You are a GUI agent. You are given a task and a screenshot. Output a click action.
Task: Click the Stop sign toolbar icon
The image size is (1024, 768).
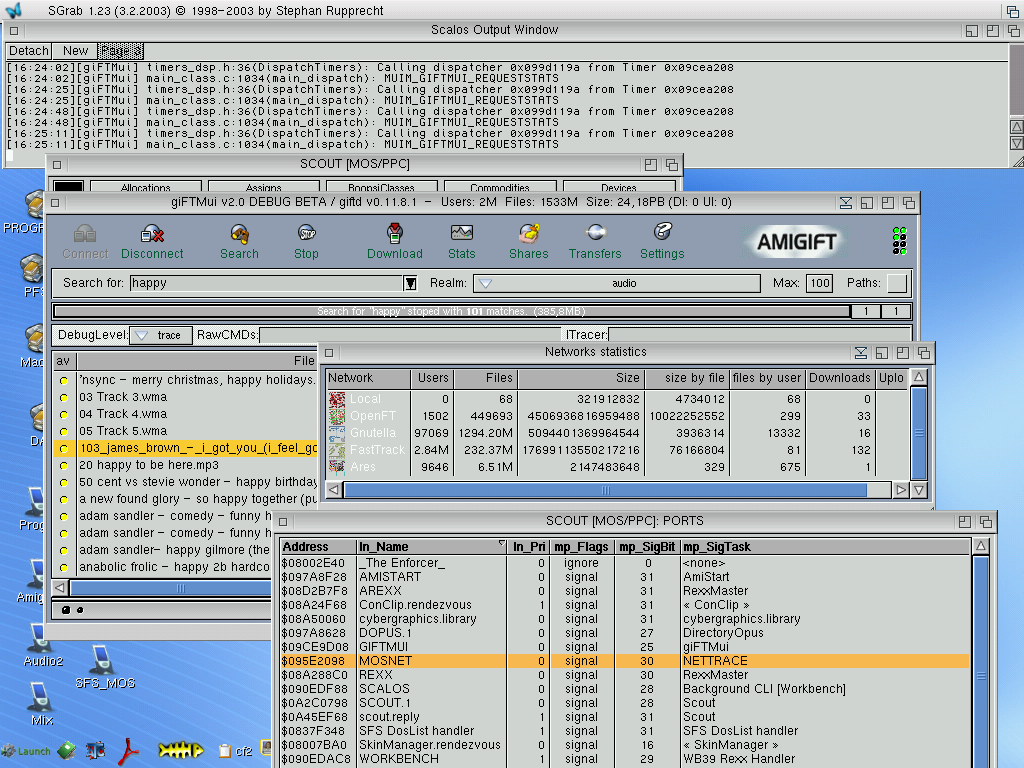[306, 232]
